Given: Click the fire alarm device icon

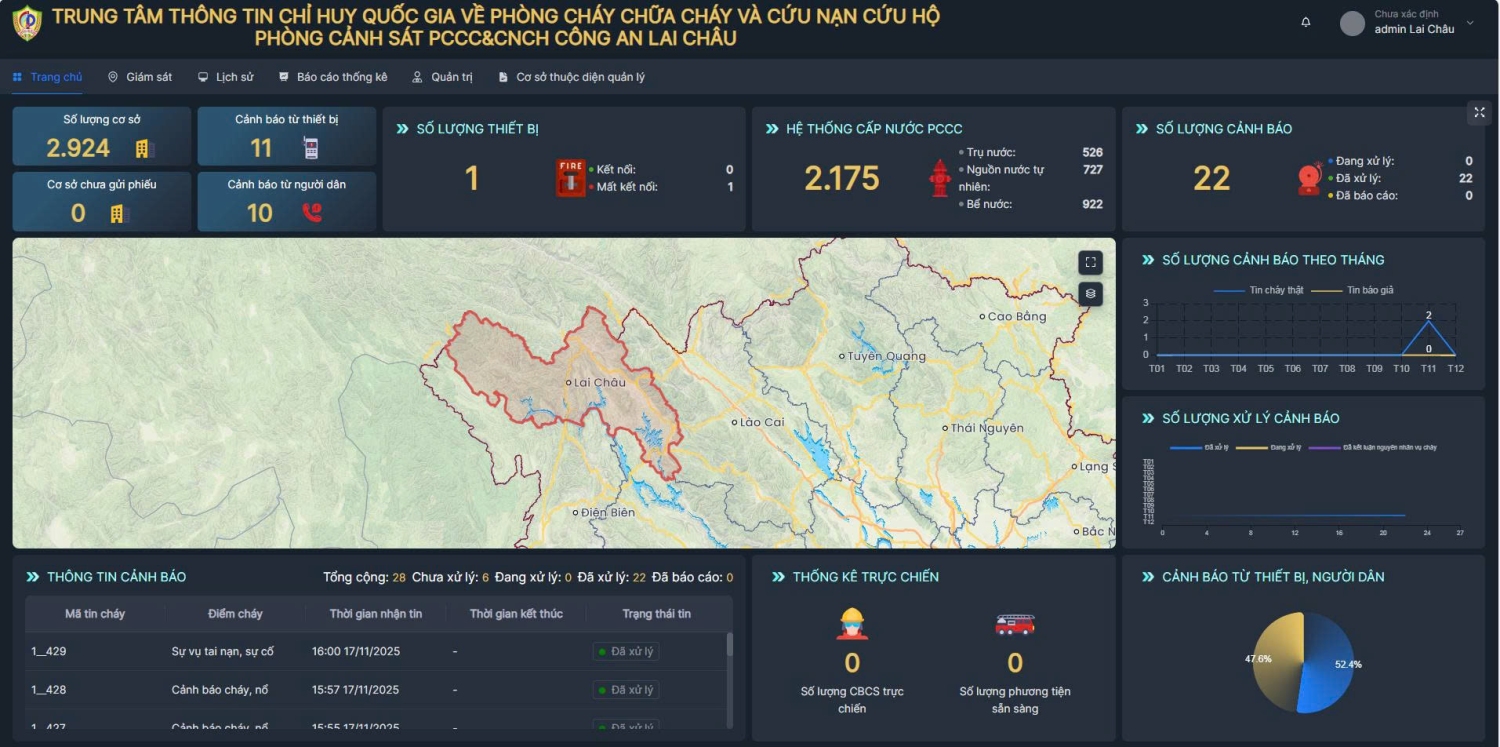Looking at the screenshot, I should coord(570,178).
